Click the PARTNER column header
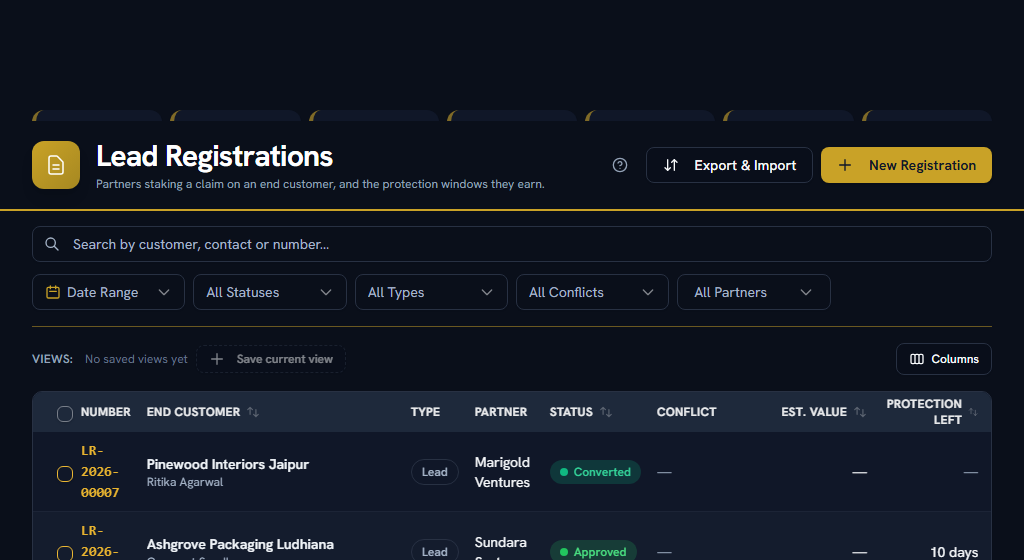 pos(500,412)
